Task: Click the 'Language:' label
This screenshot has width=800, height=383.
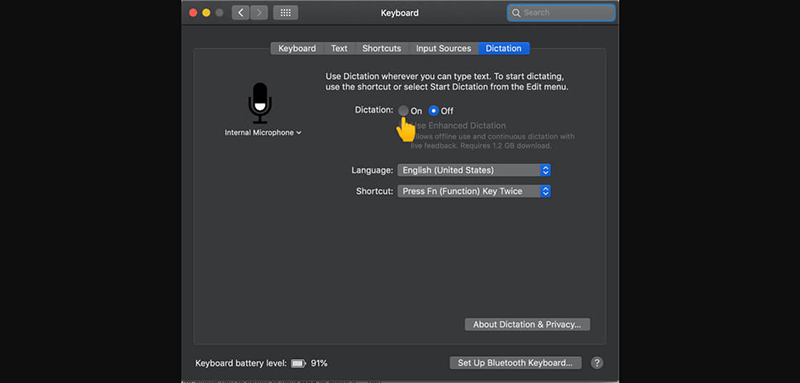Action: pos(372,170)
